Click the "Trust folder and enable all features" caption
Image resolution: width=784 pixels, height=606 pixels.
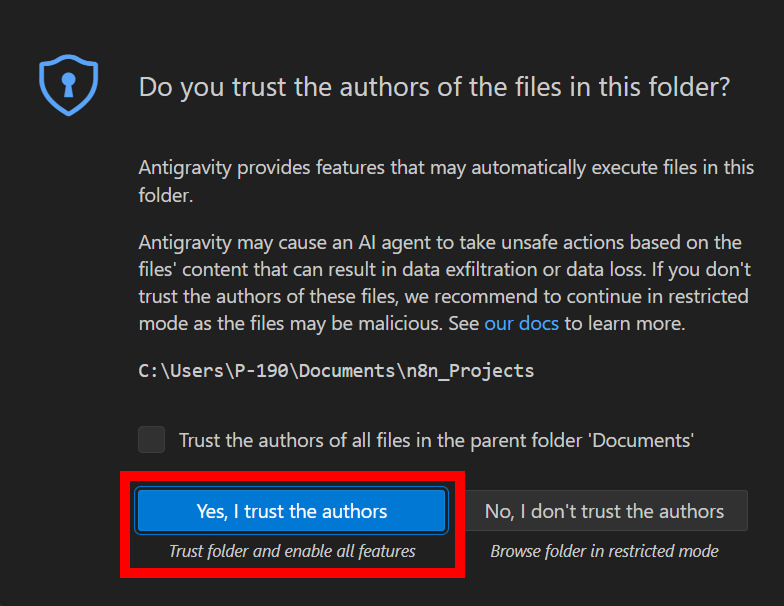coord(292,551)
